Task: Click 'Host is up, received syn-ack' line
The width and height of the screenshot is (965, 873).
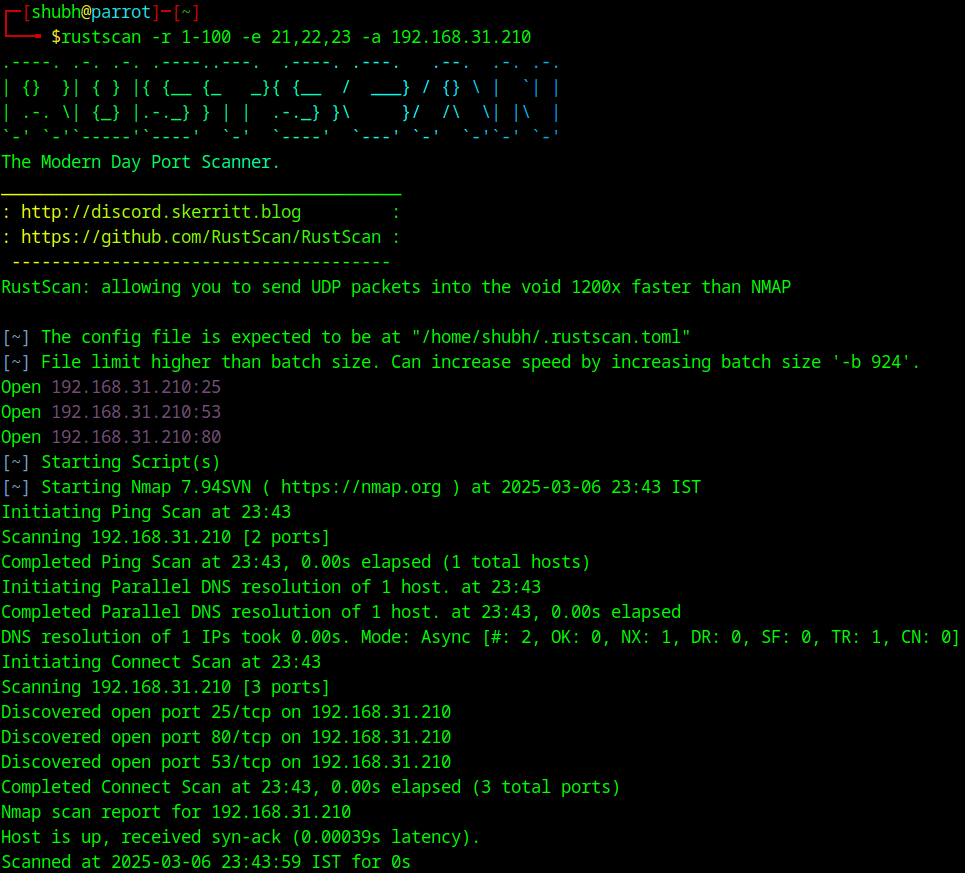Action: coord(241,837)
